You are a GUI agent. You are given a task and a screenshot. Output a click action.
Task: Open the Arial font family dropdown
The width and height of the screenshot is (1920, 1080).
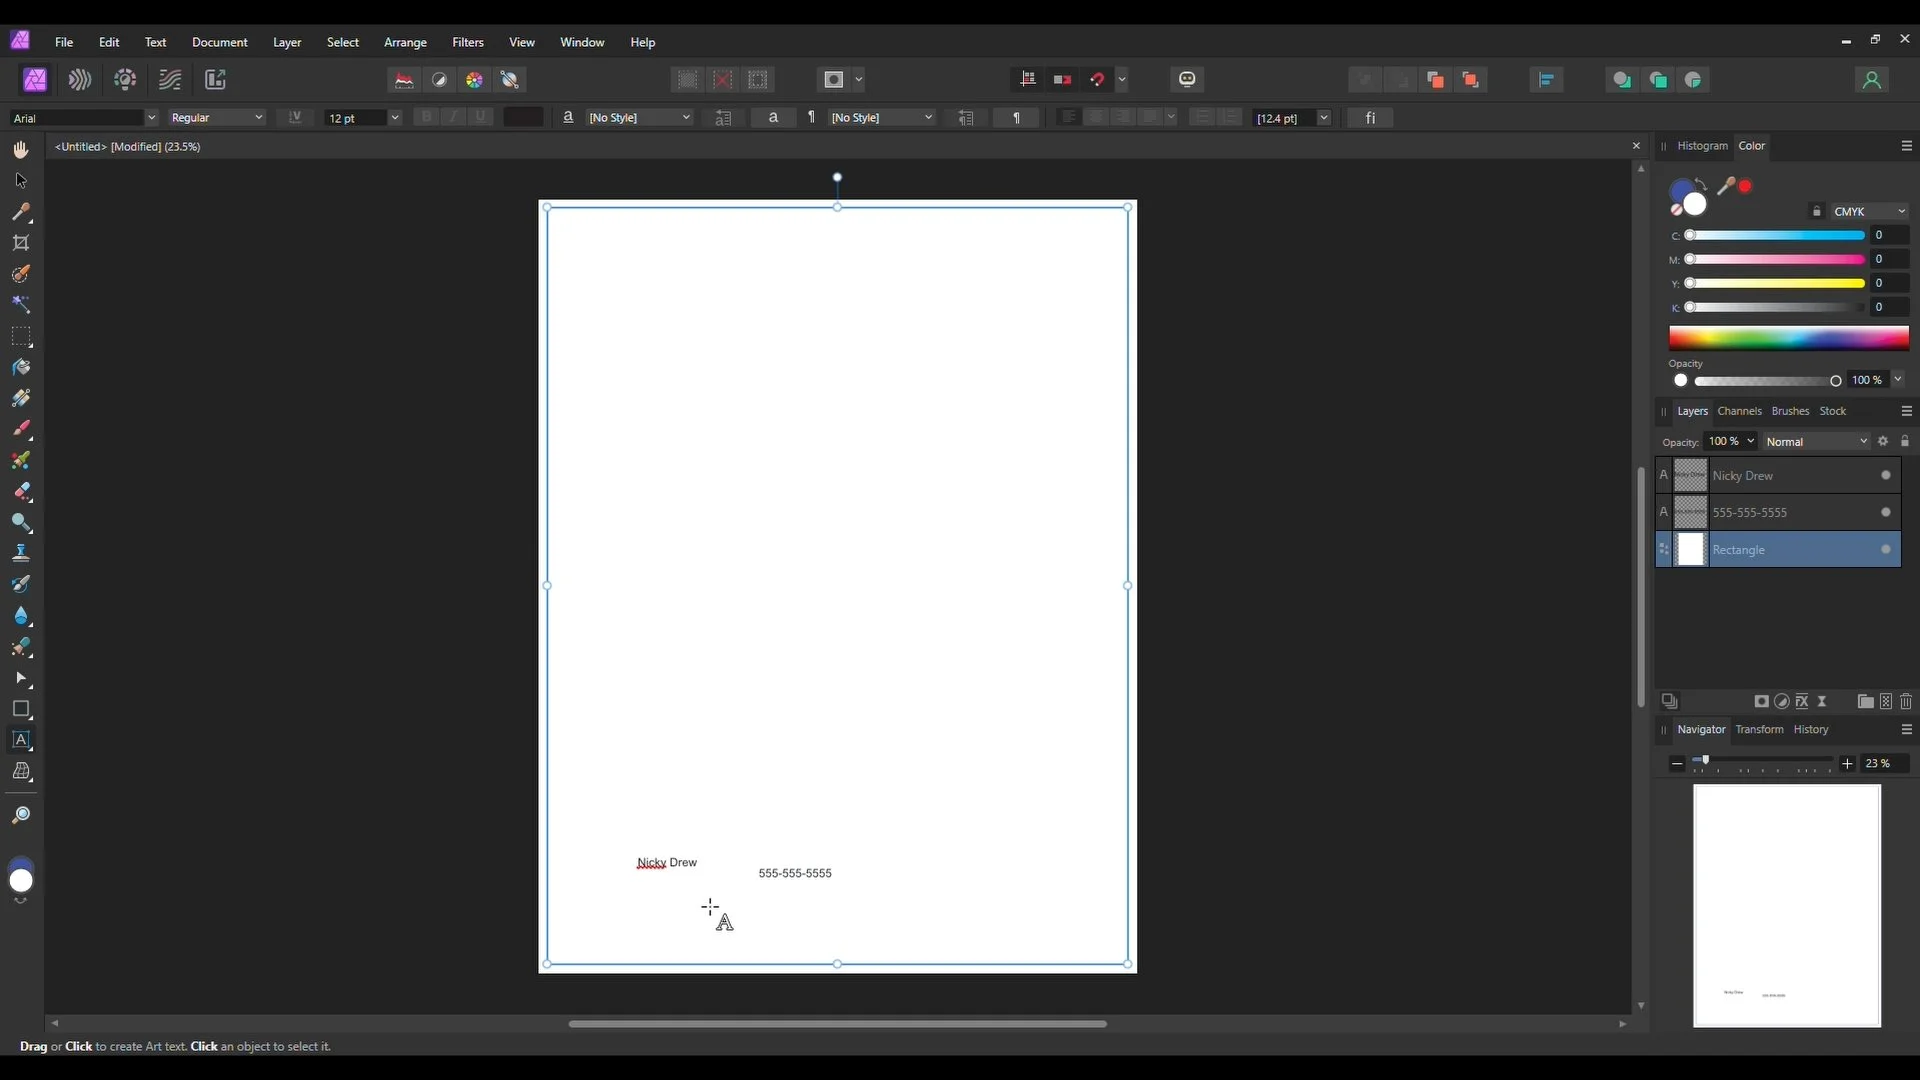point(152,118)
